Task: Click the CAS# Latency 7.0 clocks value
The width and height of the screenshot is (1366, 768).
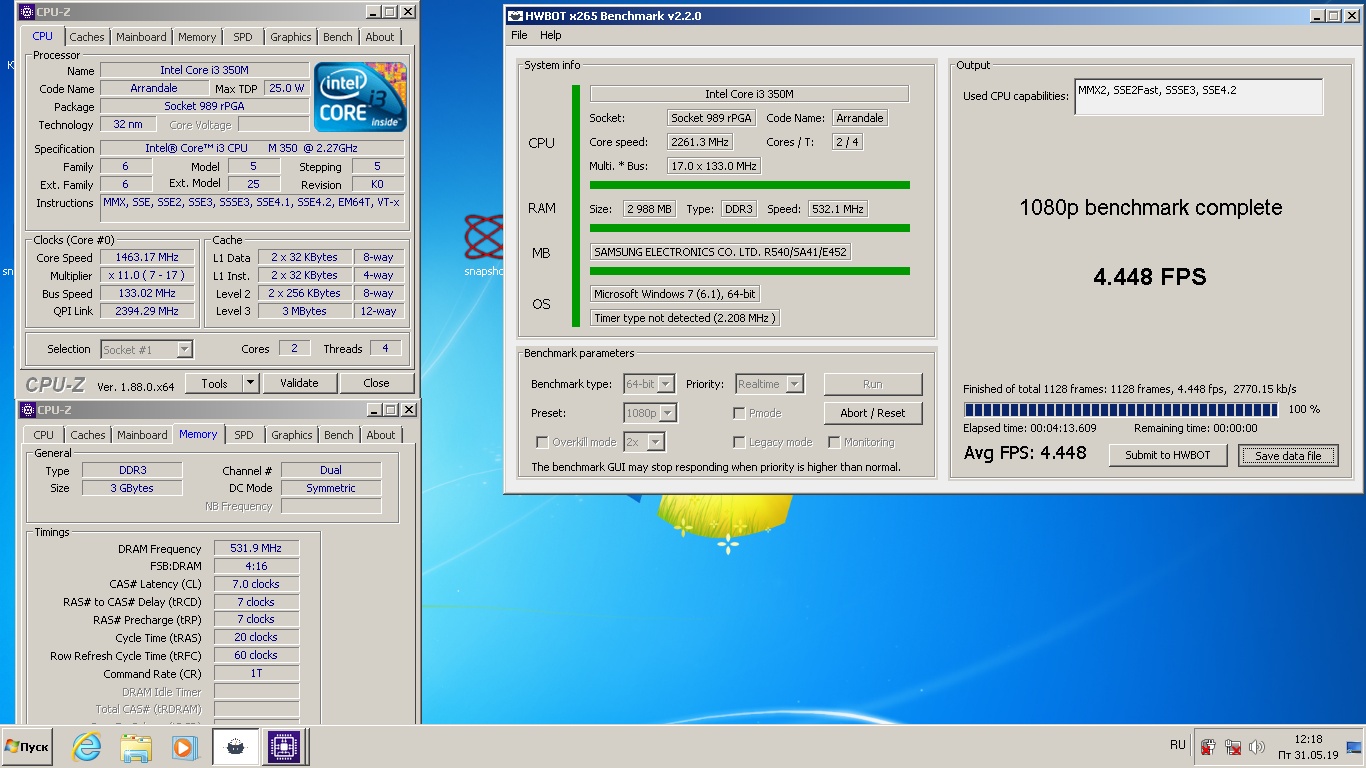Action: point(256,584)
